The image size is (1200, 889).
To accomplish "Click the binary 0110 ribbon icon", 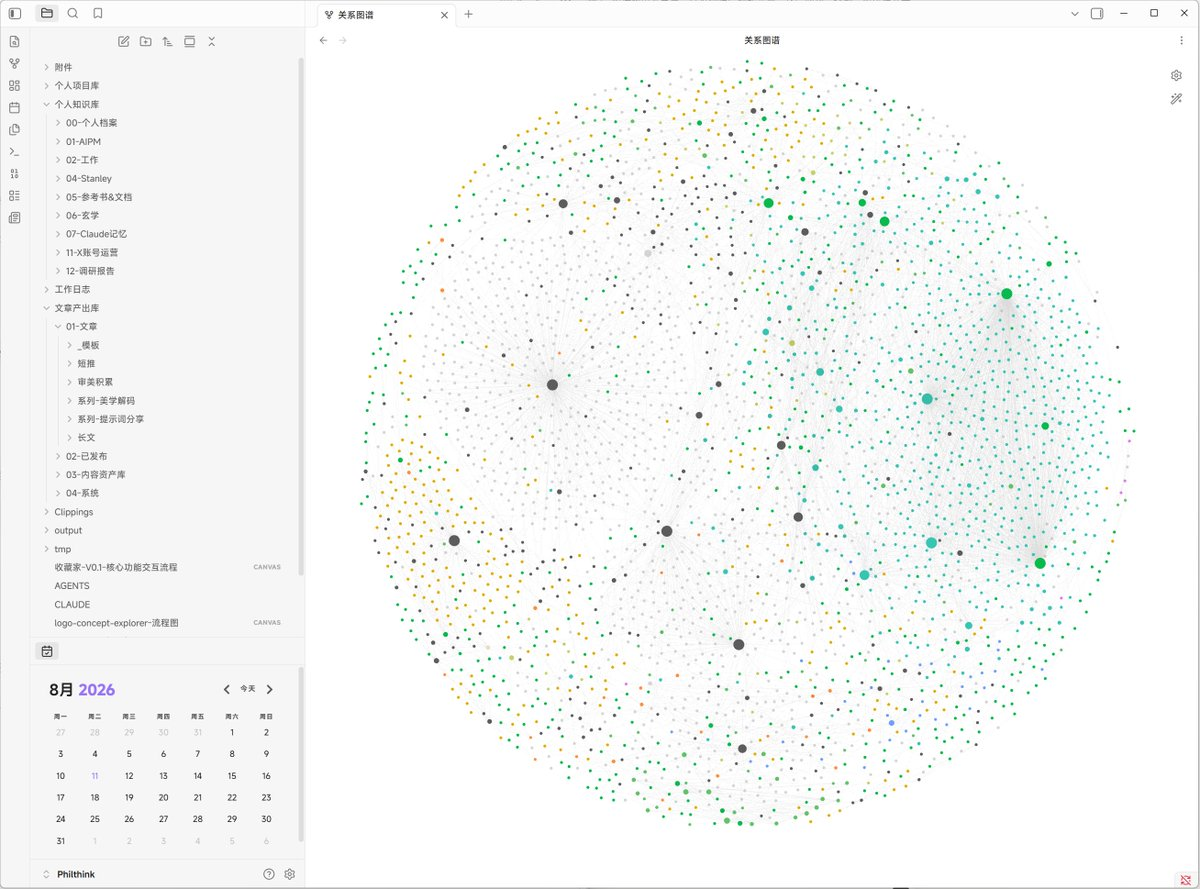I will 14,174.
